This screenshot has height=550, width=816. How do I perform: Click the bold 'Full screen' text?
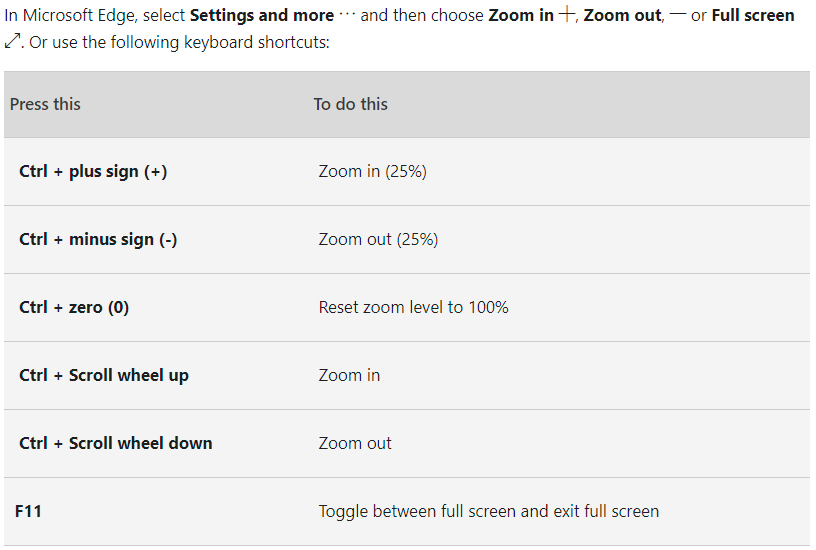click(x=753, y=15)
